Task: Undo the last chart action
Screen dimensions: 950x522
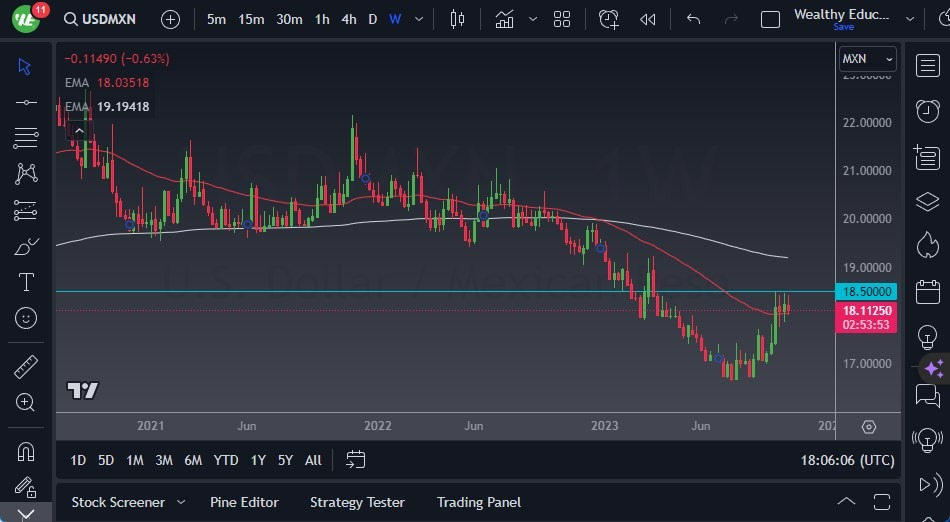Action: pos(693,19)
